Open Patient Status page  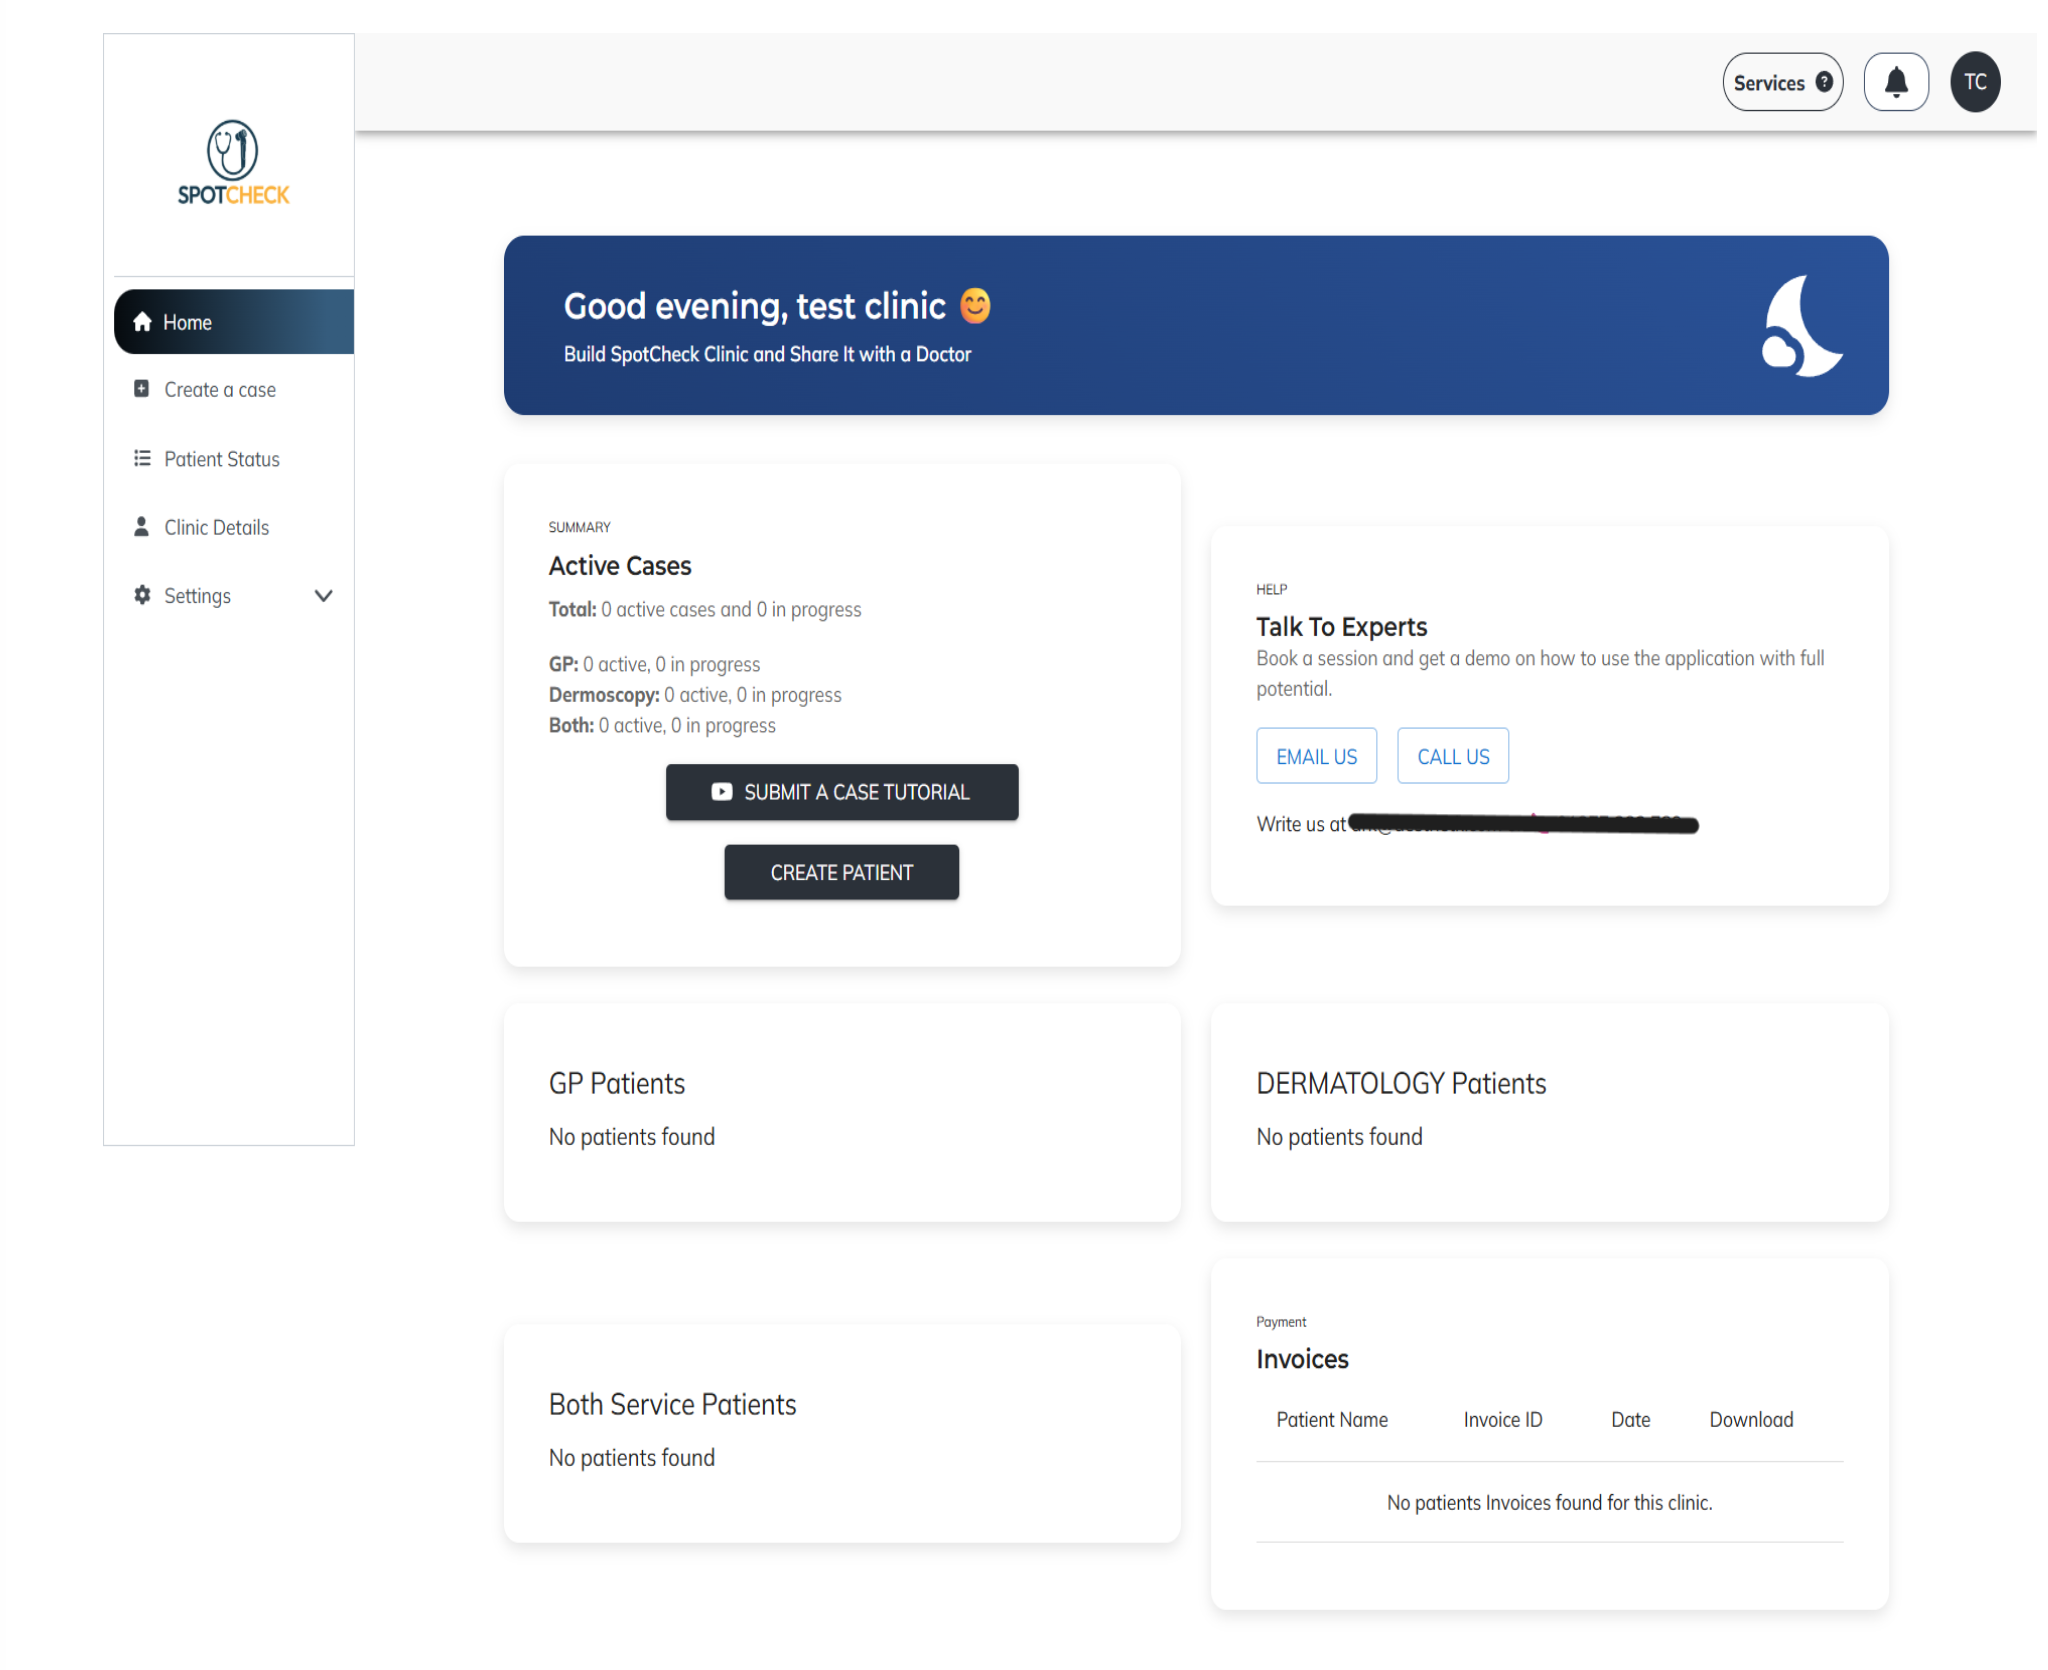tap(234, 459)
